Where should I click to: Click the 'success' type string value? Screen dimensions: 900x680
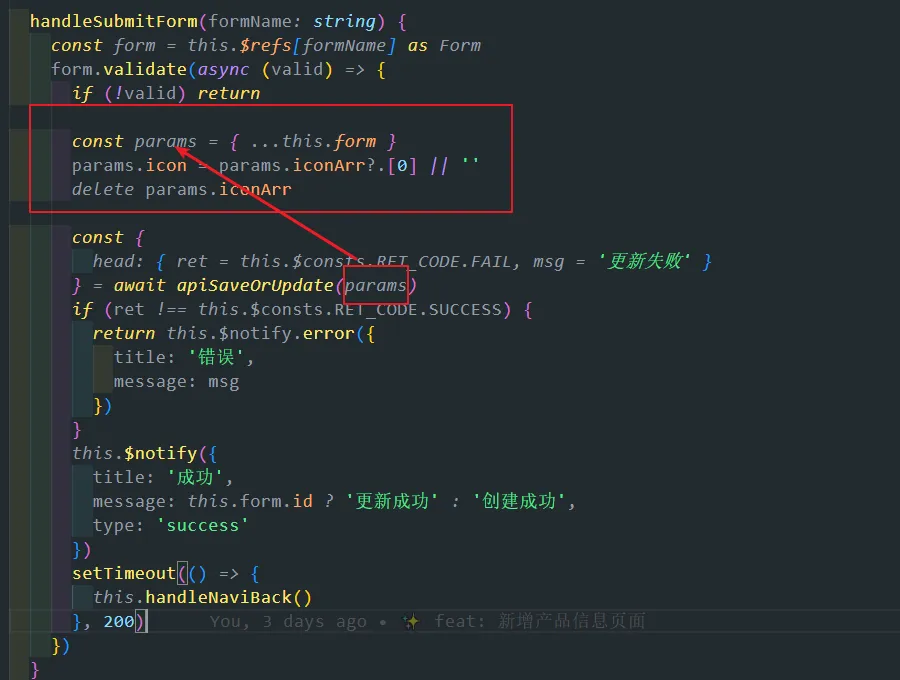coord(202,525)
